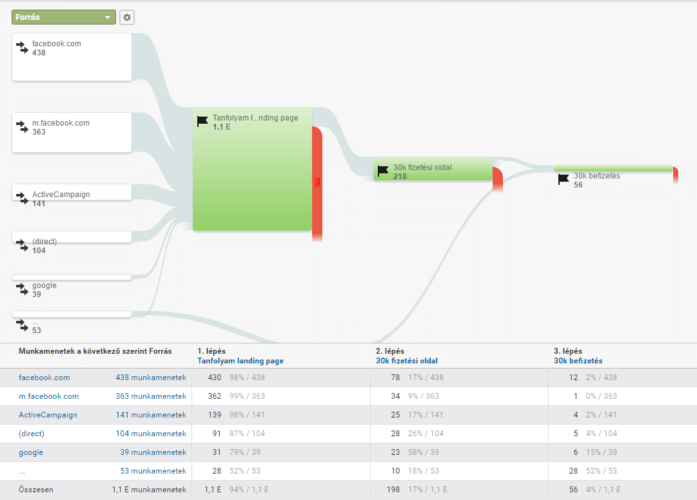The width and height of the screenshot is (697, 500).
Task: Click (direct) link in the table
Action: tap(31, 433)
